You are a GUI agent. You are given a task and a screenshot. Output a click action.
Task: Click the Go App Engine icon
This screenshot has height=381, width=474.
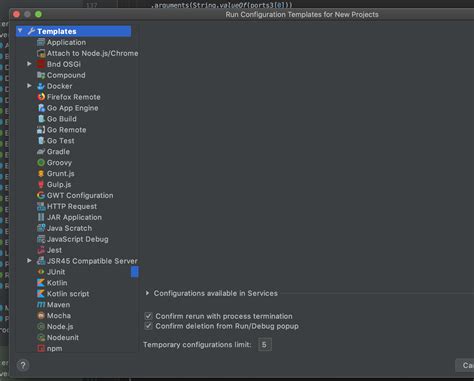point(41,108)
